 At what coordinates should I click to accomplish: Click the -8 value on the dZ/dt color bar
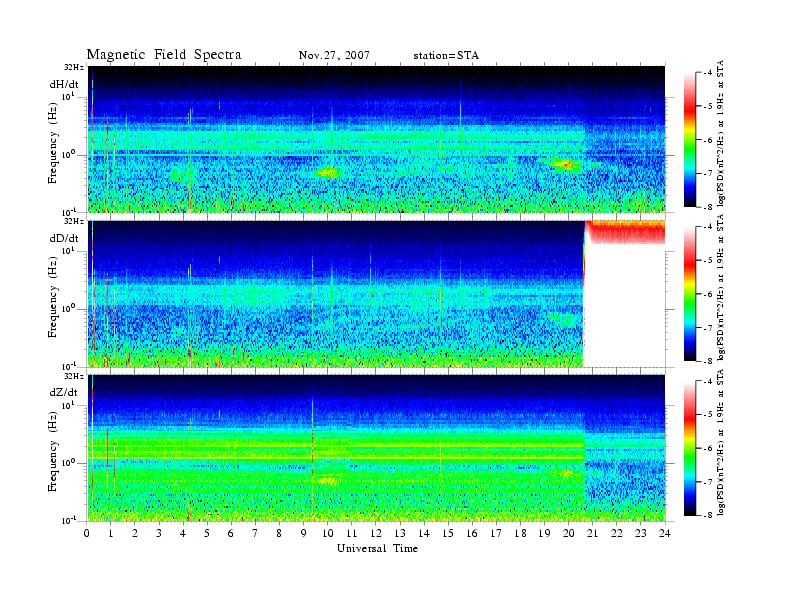pos(709,515)
